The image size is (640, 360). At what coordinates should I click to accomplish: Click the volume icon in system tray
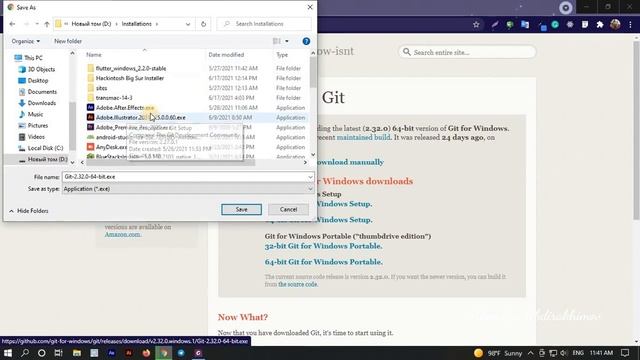[564, 353]
